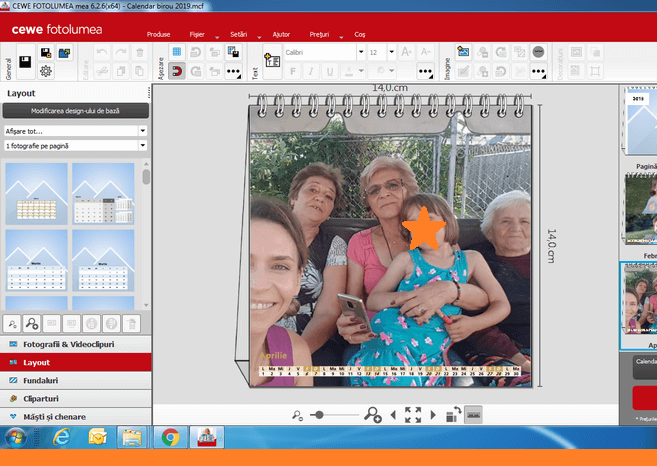The width and height of the screenshot is (657, 466).
Task: Click the rotate view icon below canvas
Action: coord(453,414)
